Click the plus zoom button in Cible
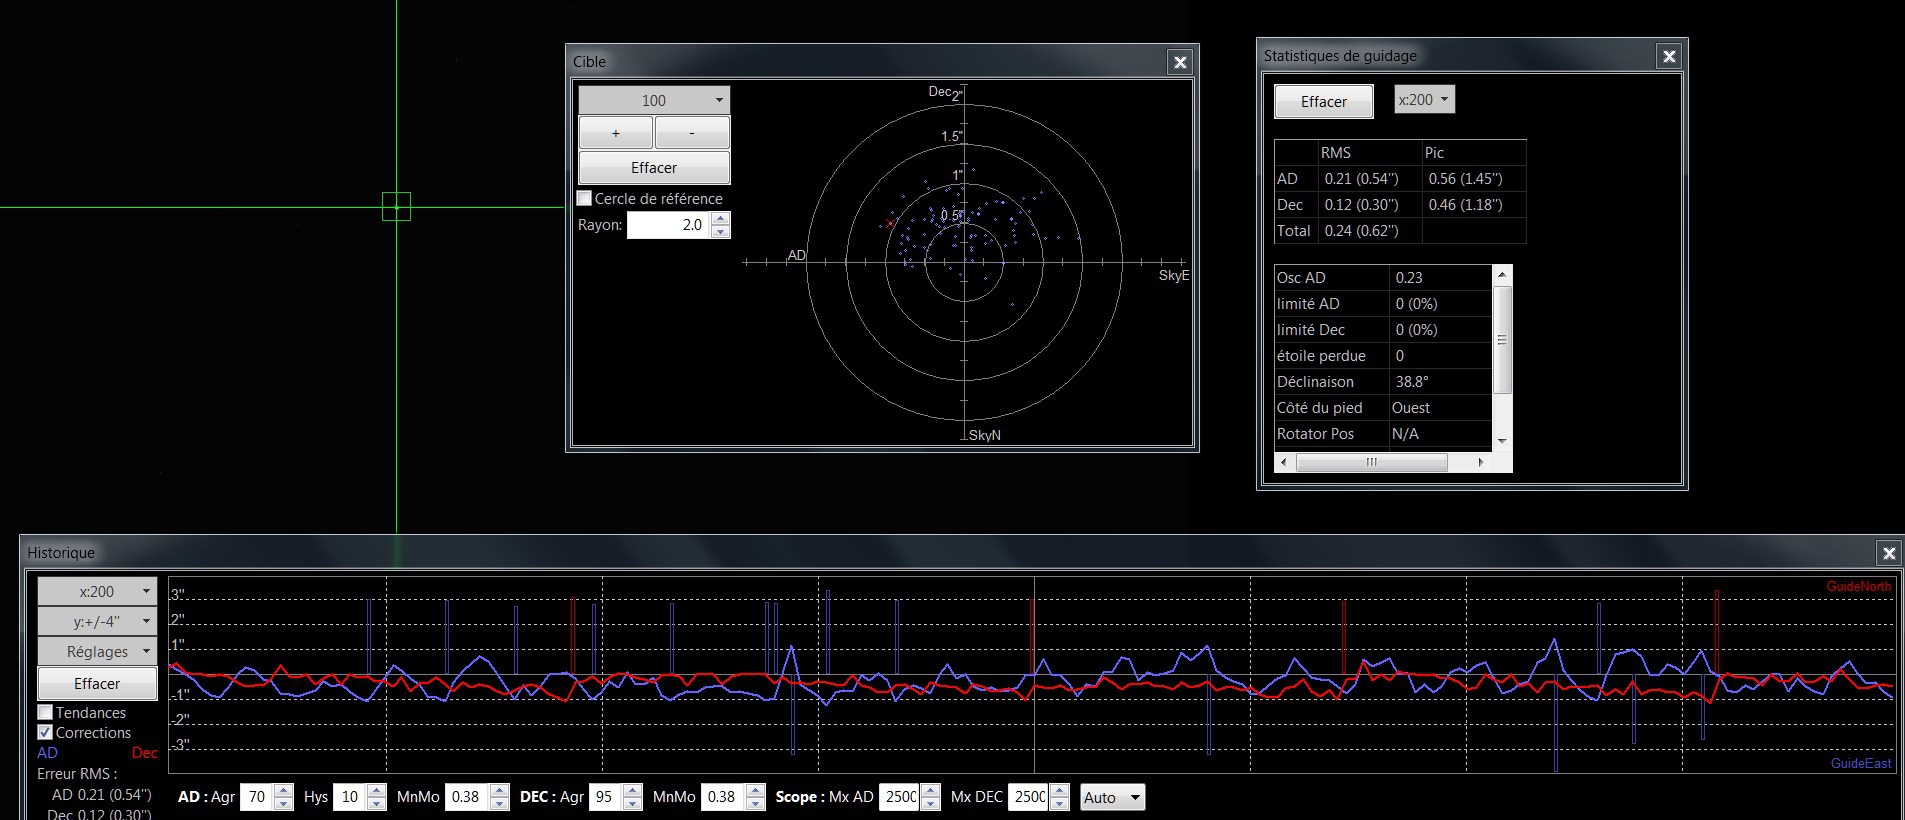Viewport: 1905px width, 820px height. (x=615, y=133)
